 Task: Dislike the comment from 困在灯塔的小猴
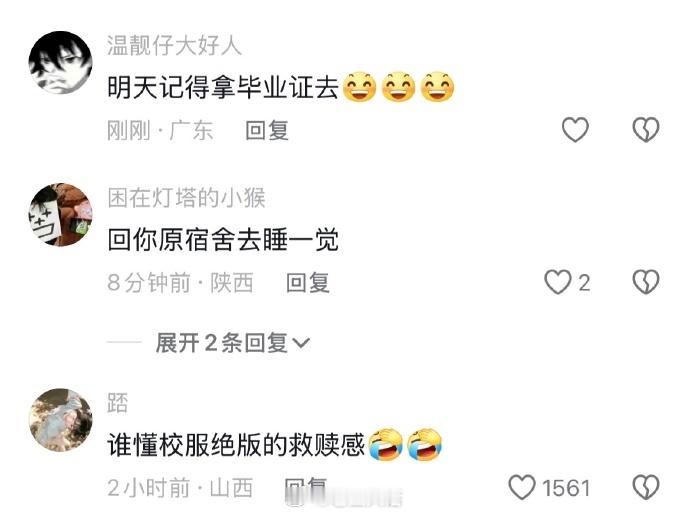point(646,282)
